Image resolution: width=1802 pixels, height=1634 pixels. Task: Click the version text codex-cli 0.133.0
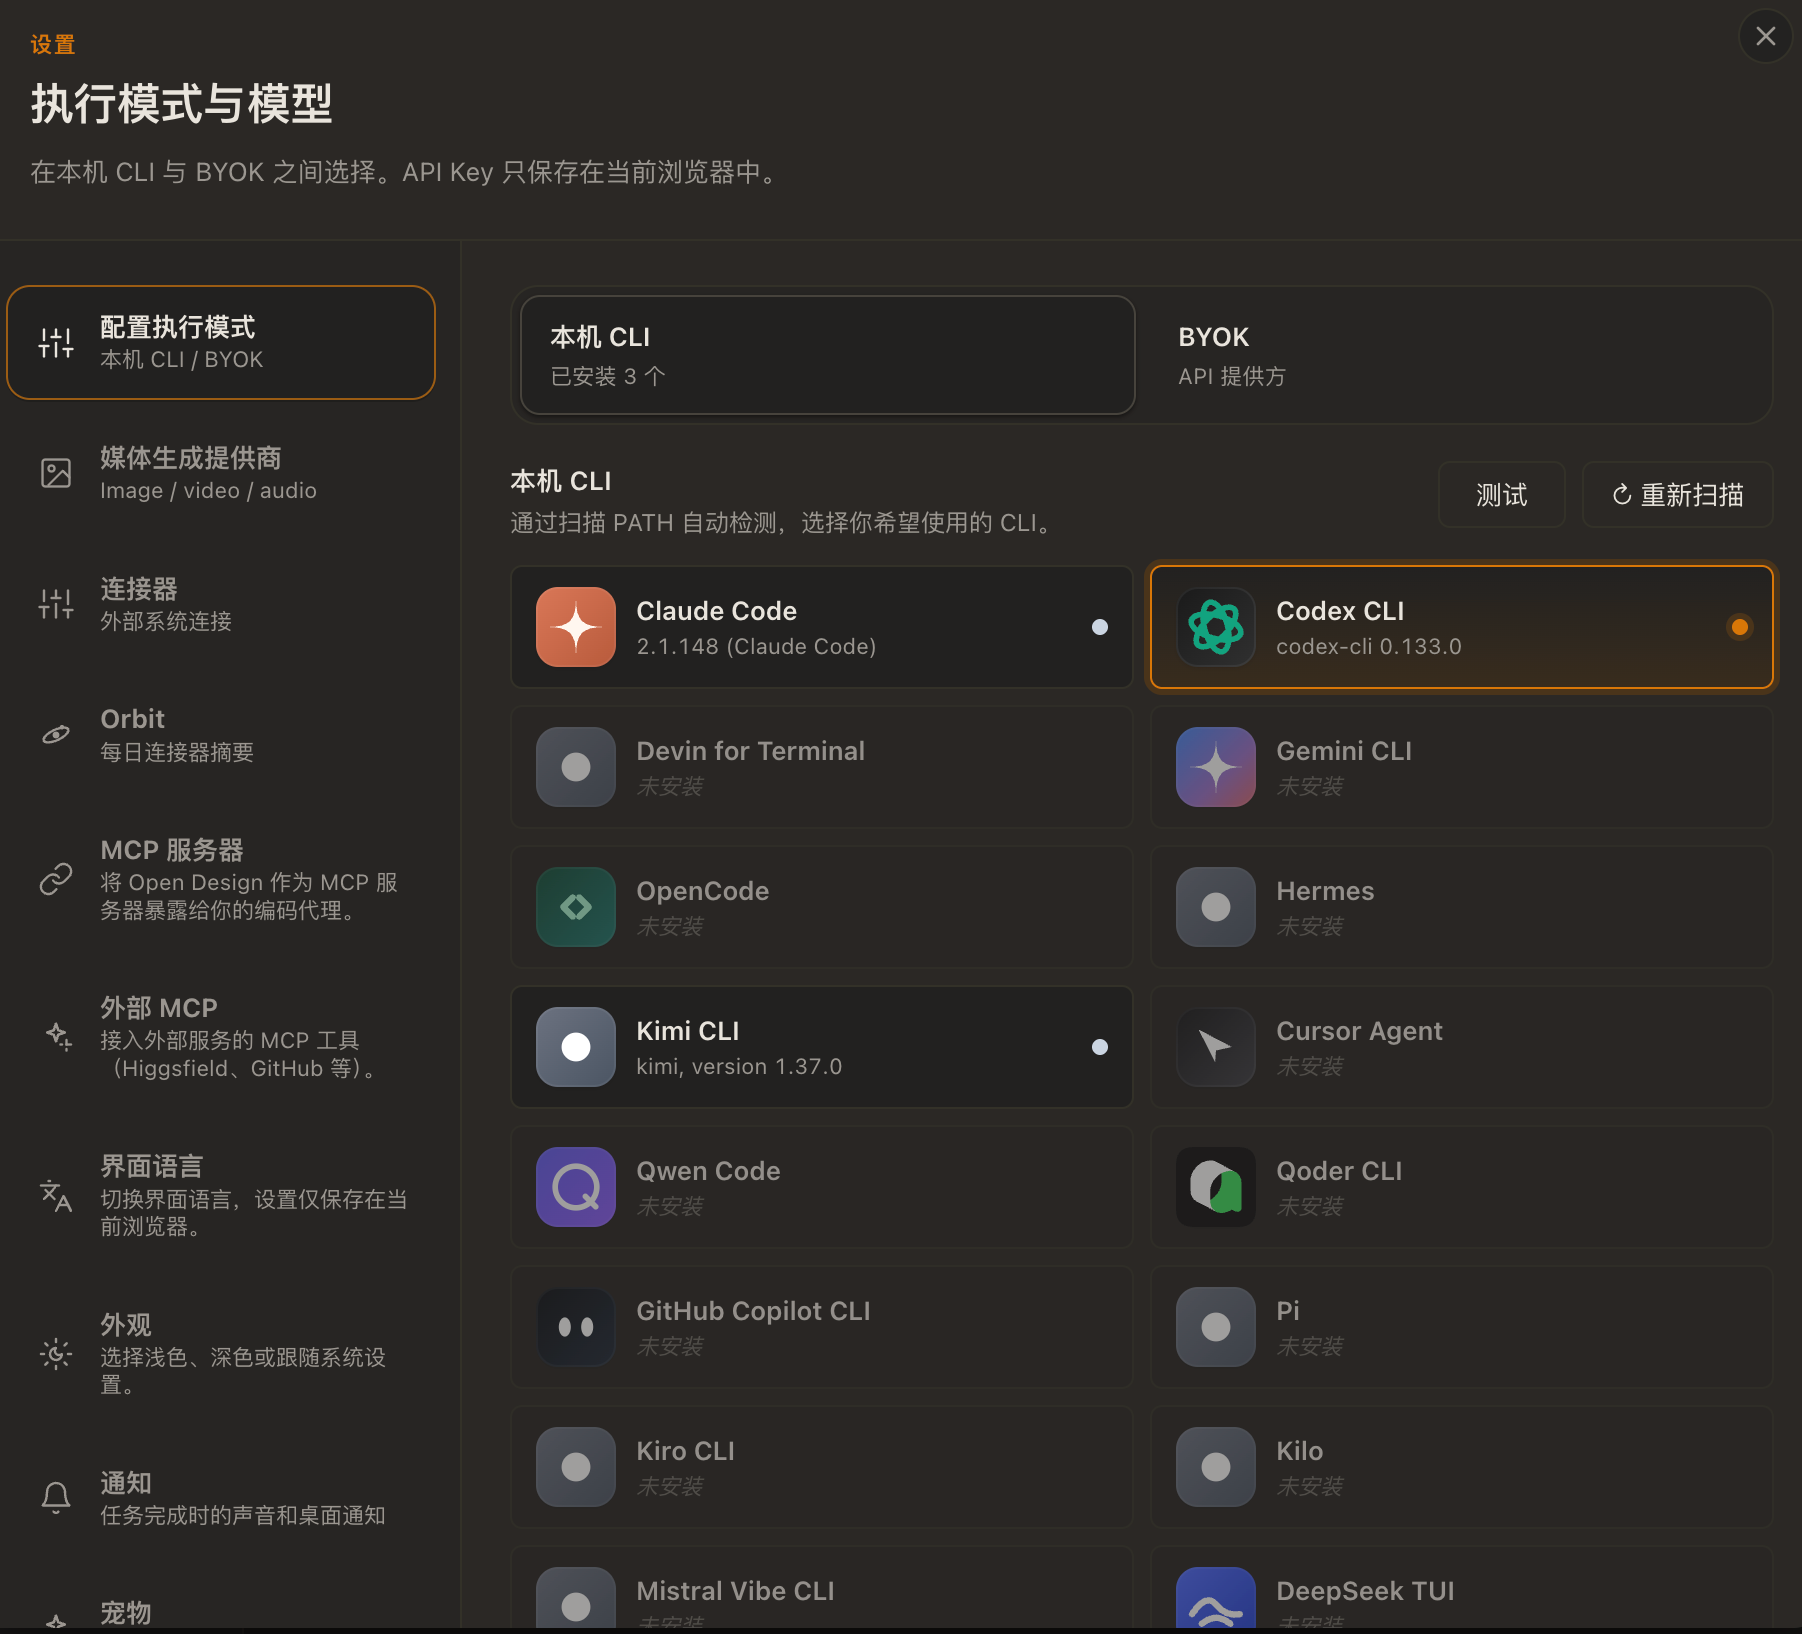(1369, 647)
